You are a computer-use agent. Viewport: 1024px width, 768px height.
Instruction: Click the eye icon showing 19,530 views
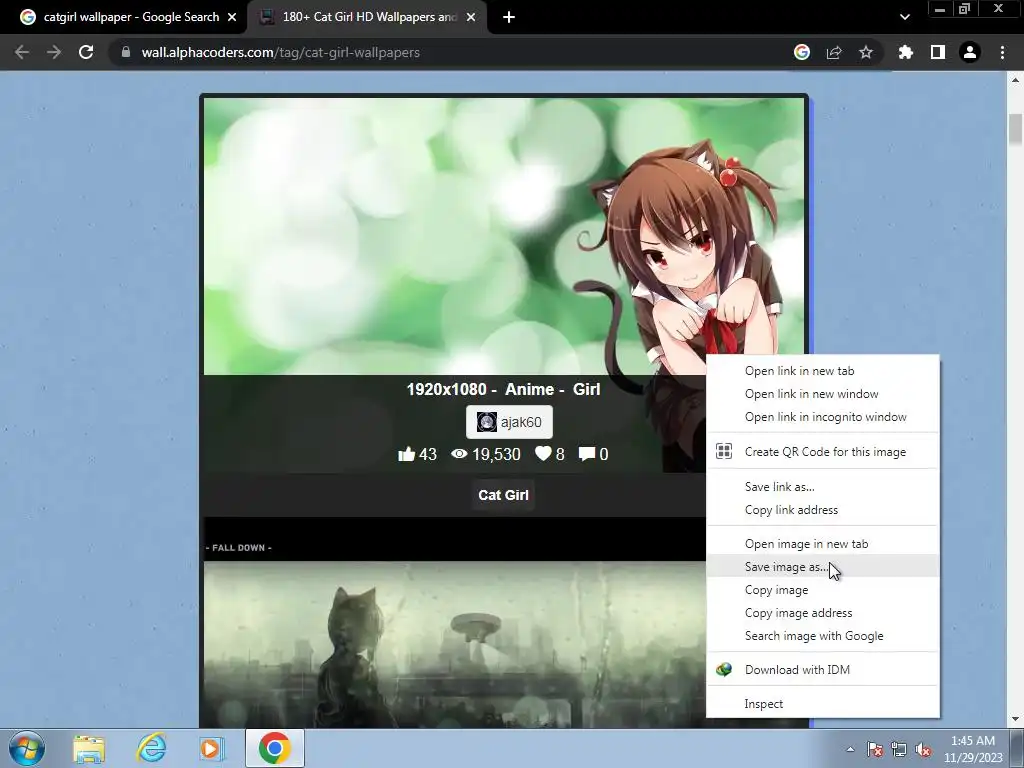[459, 453]
